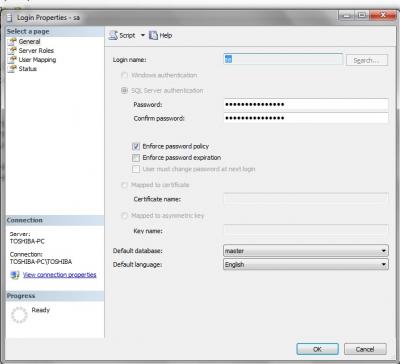Screen dimensions: 400x364
Task: Click the Confirm password field
Action: 306,118
